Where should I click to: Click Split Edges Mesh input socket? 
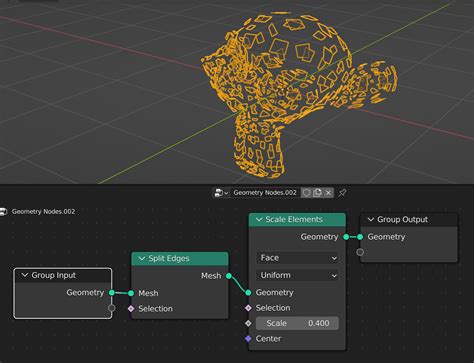[131, 293]
